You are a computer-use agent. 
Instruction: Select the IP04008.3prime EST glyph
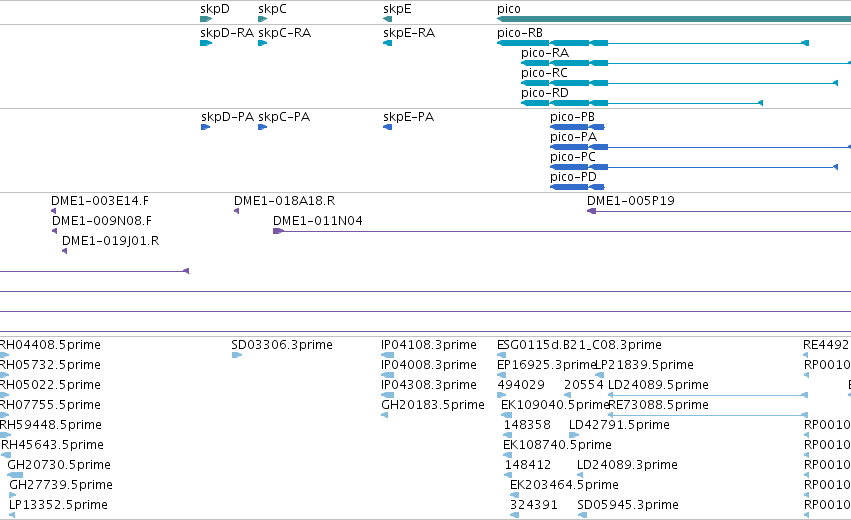coord(388,375)
